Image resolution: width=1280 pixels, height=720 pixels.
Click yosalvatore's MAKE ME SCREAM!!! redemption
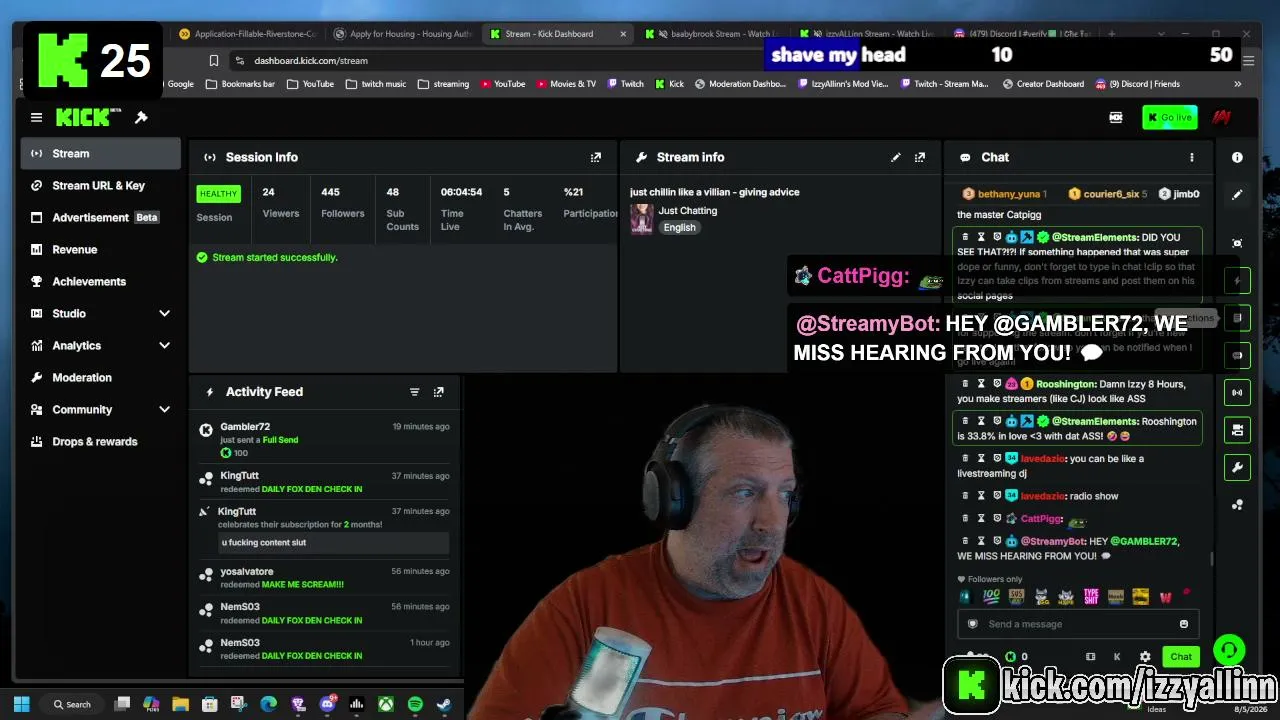click(325, 578)
